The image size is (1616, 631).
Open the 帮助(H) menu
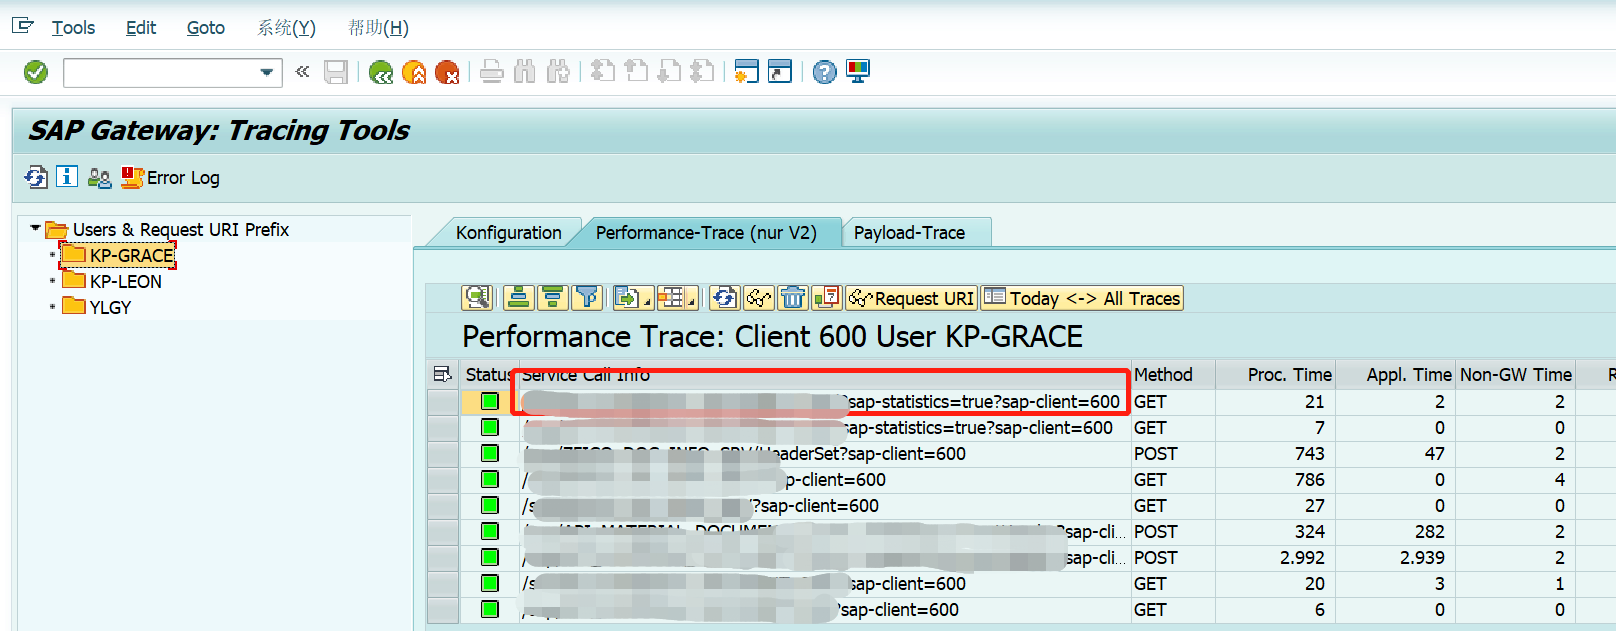[x=378, y=28]
